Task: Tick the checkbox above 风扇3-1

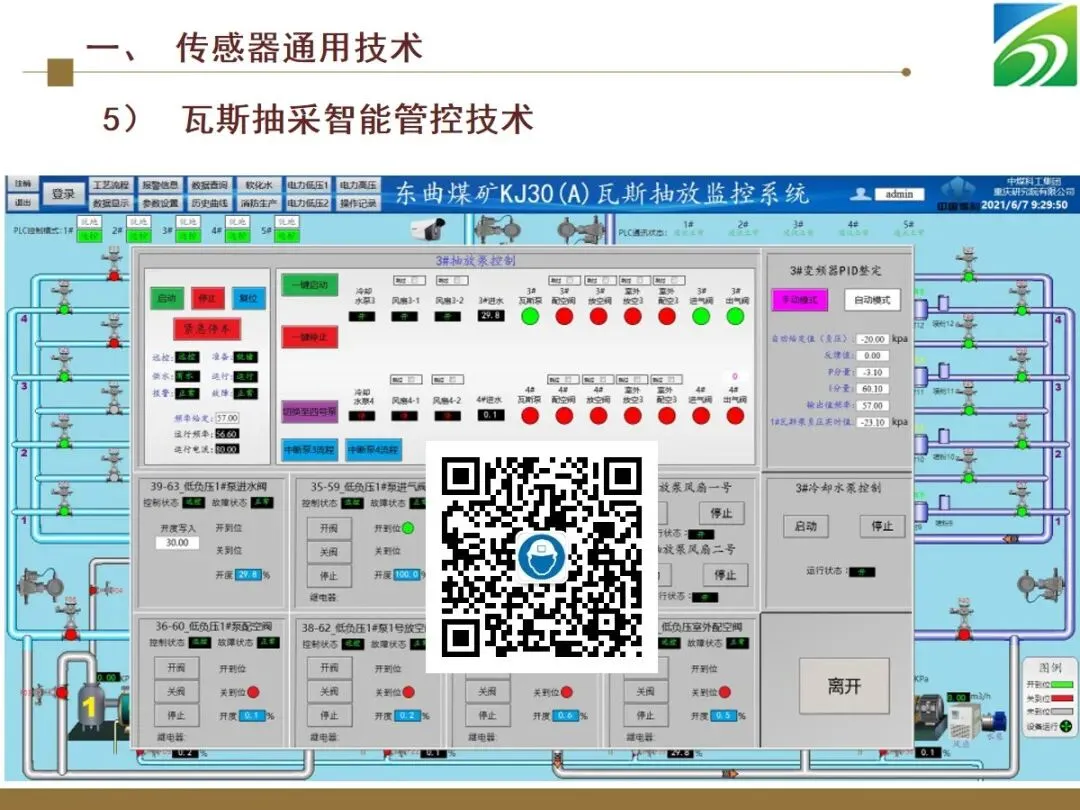Action: 416,280
